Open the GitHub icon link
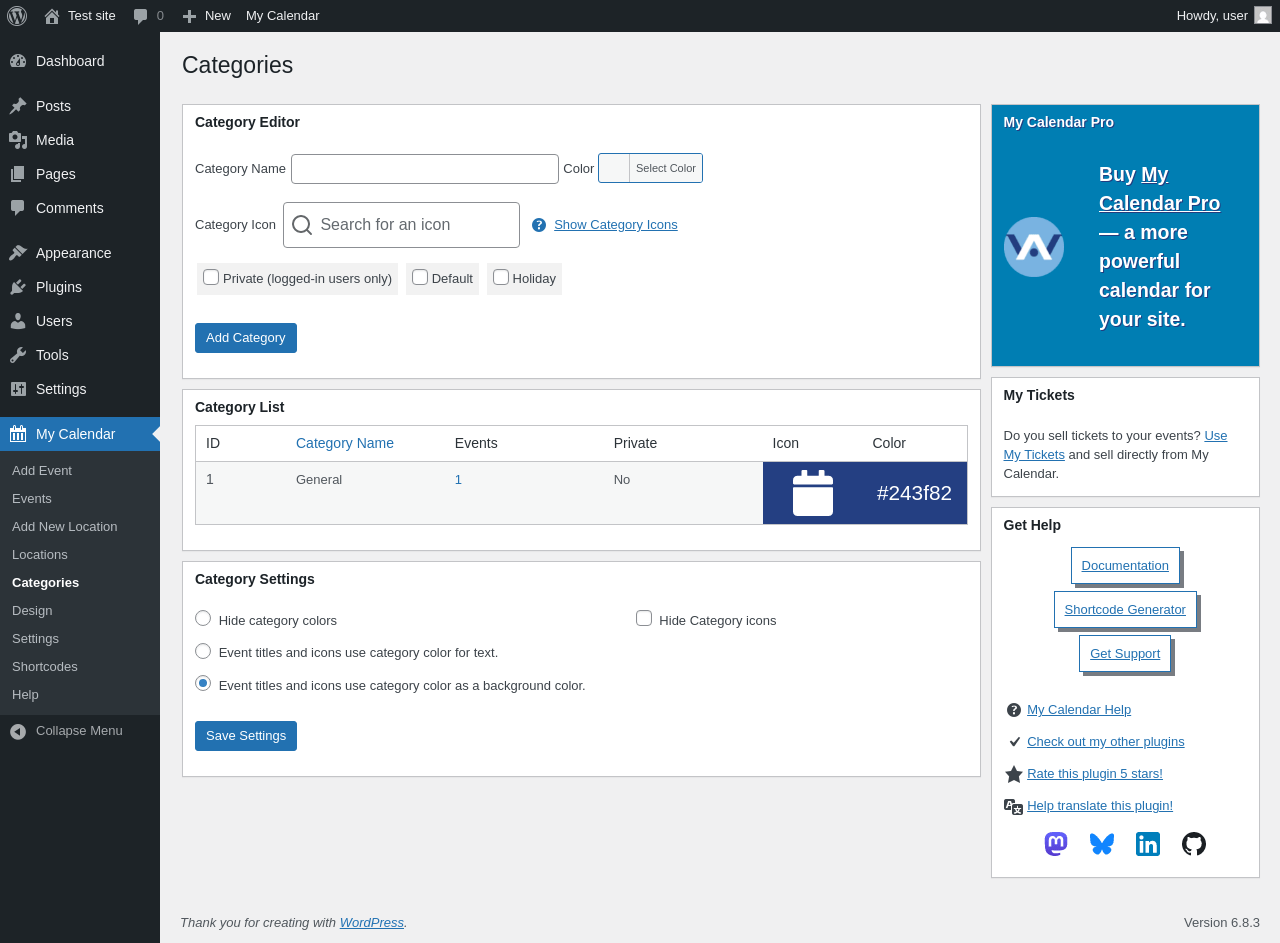The height and width of the screenshot is (943, 1280). pyautogui.click(x=1194, y=844)
